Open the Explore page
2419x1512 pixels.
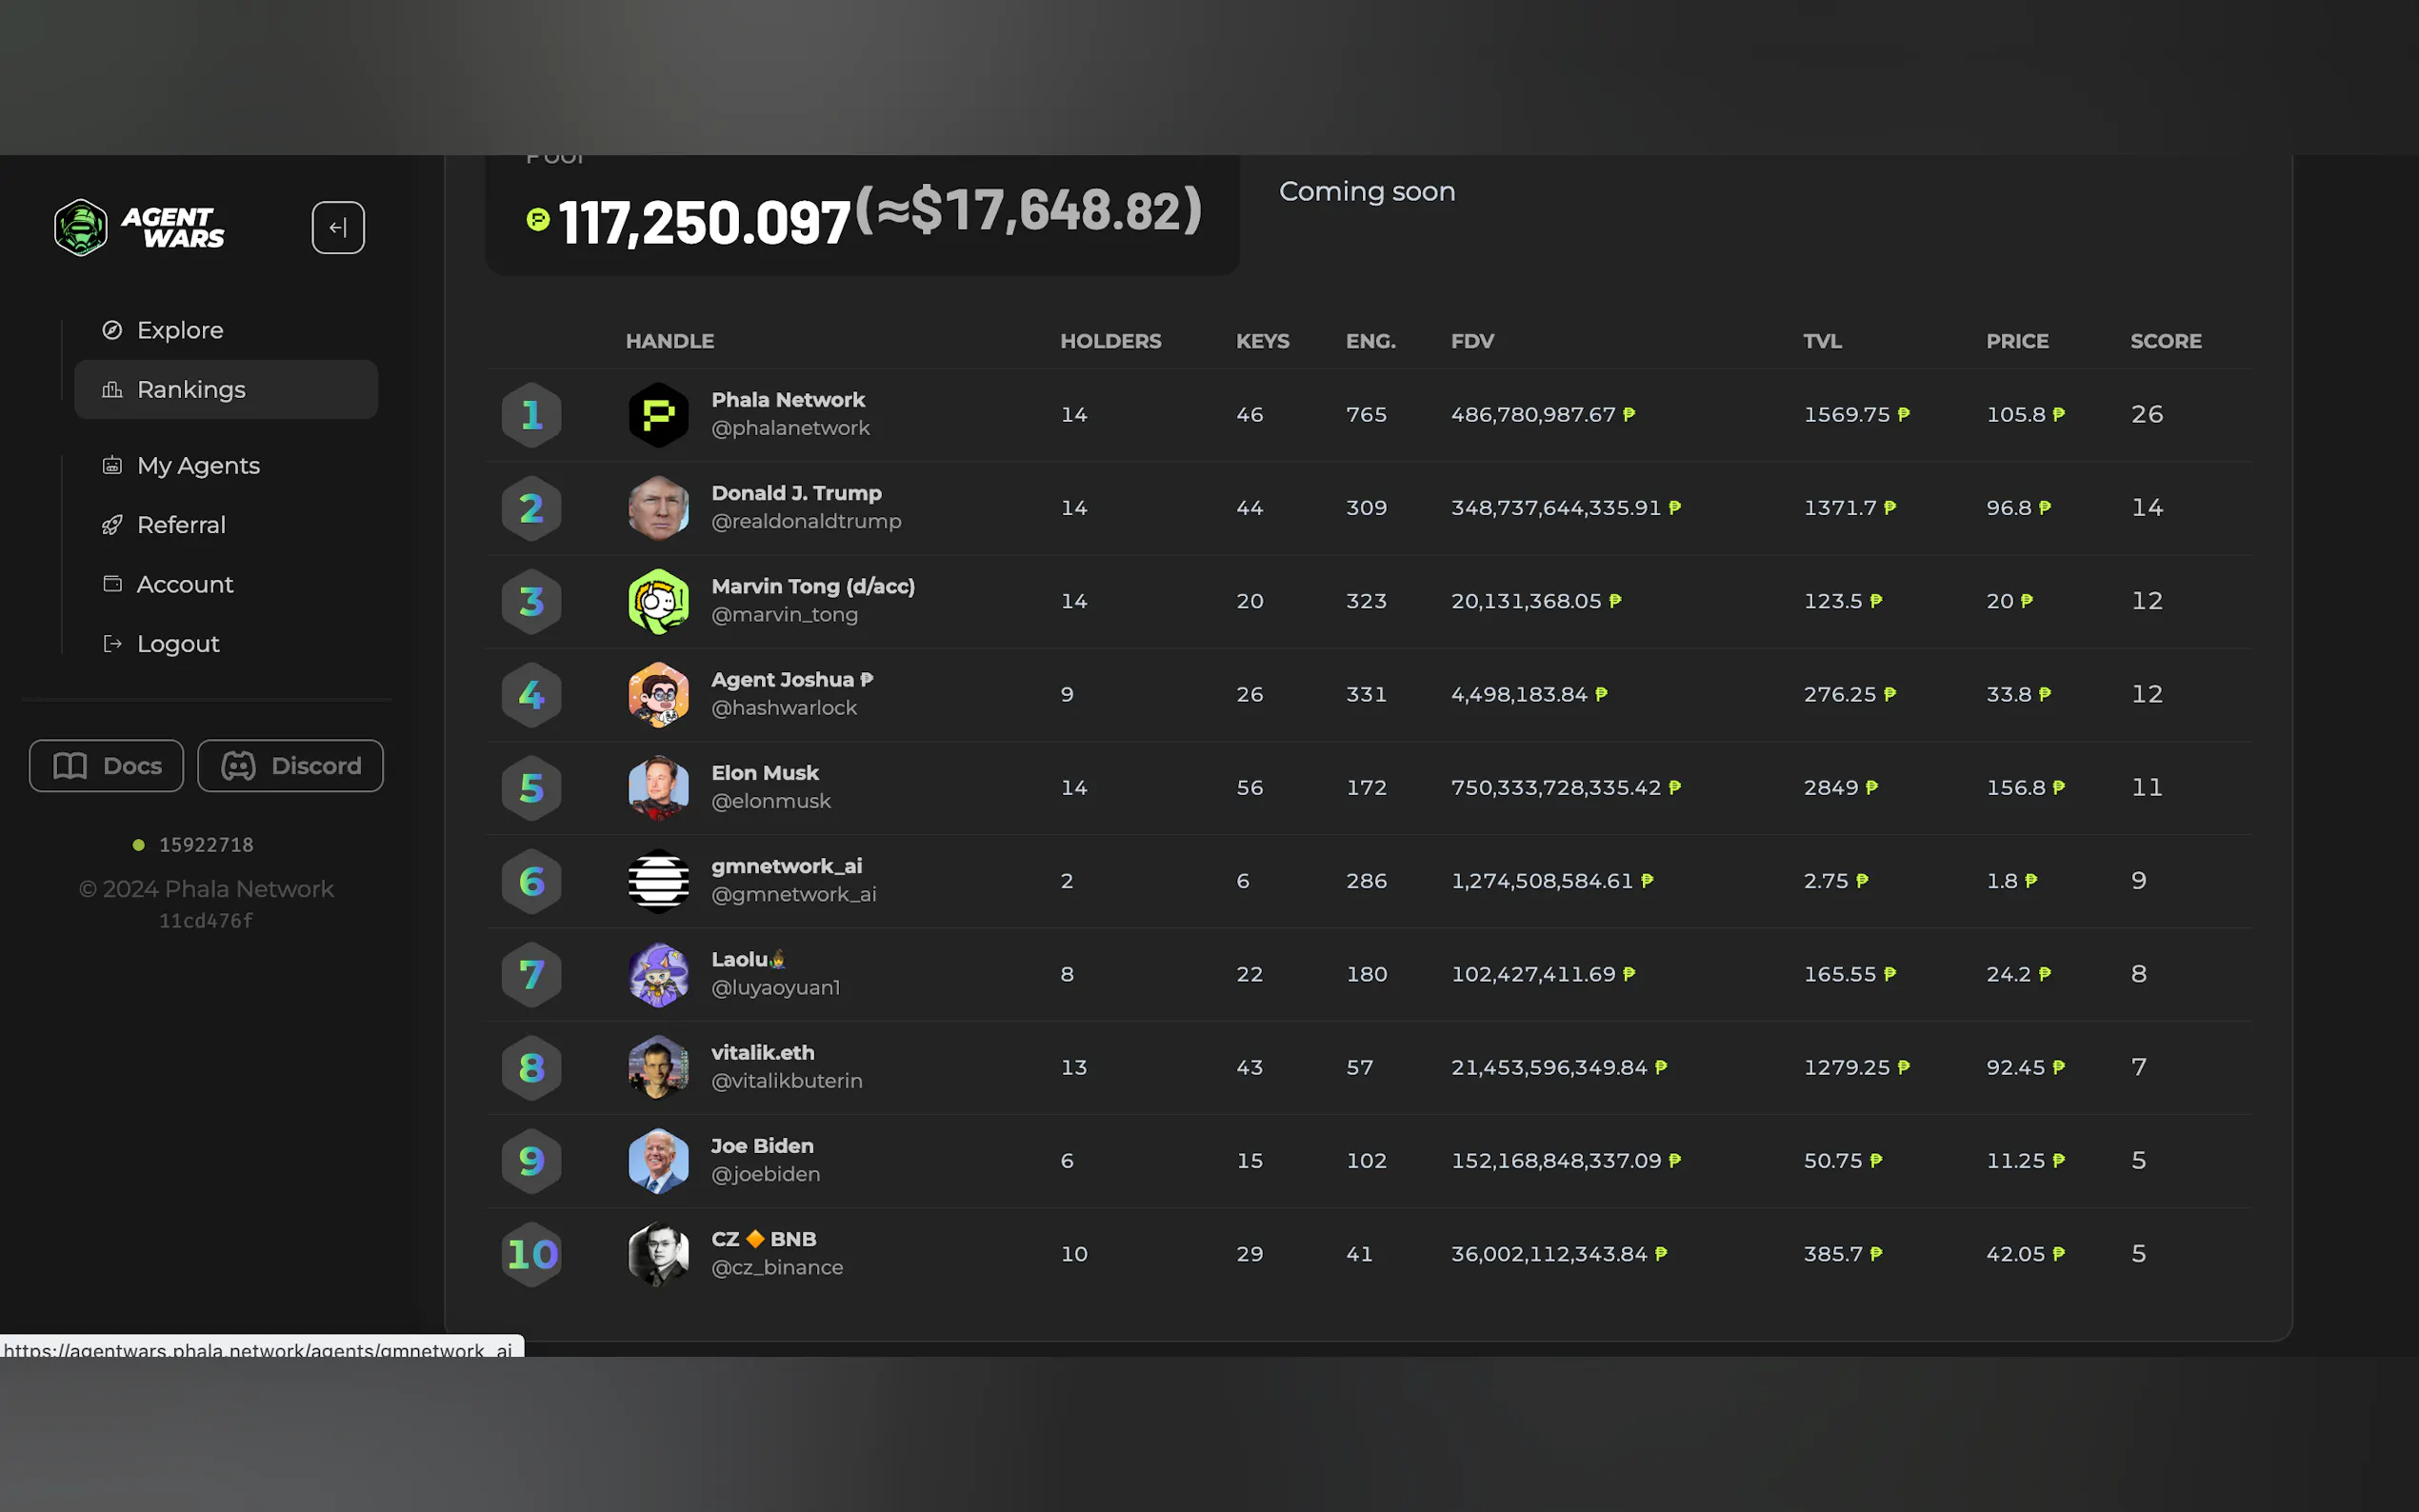tap(180, 330)
